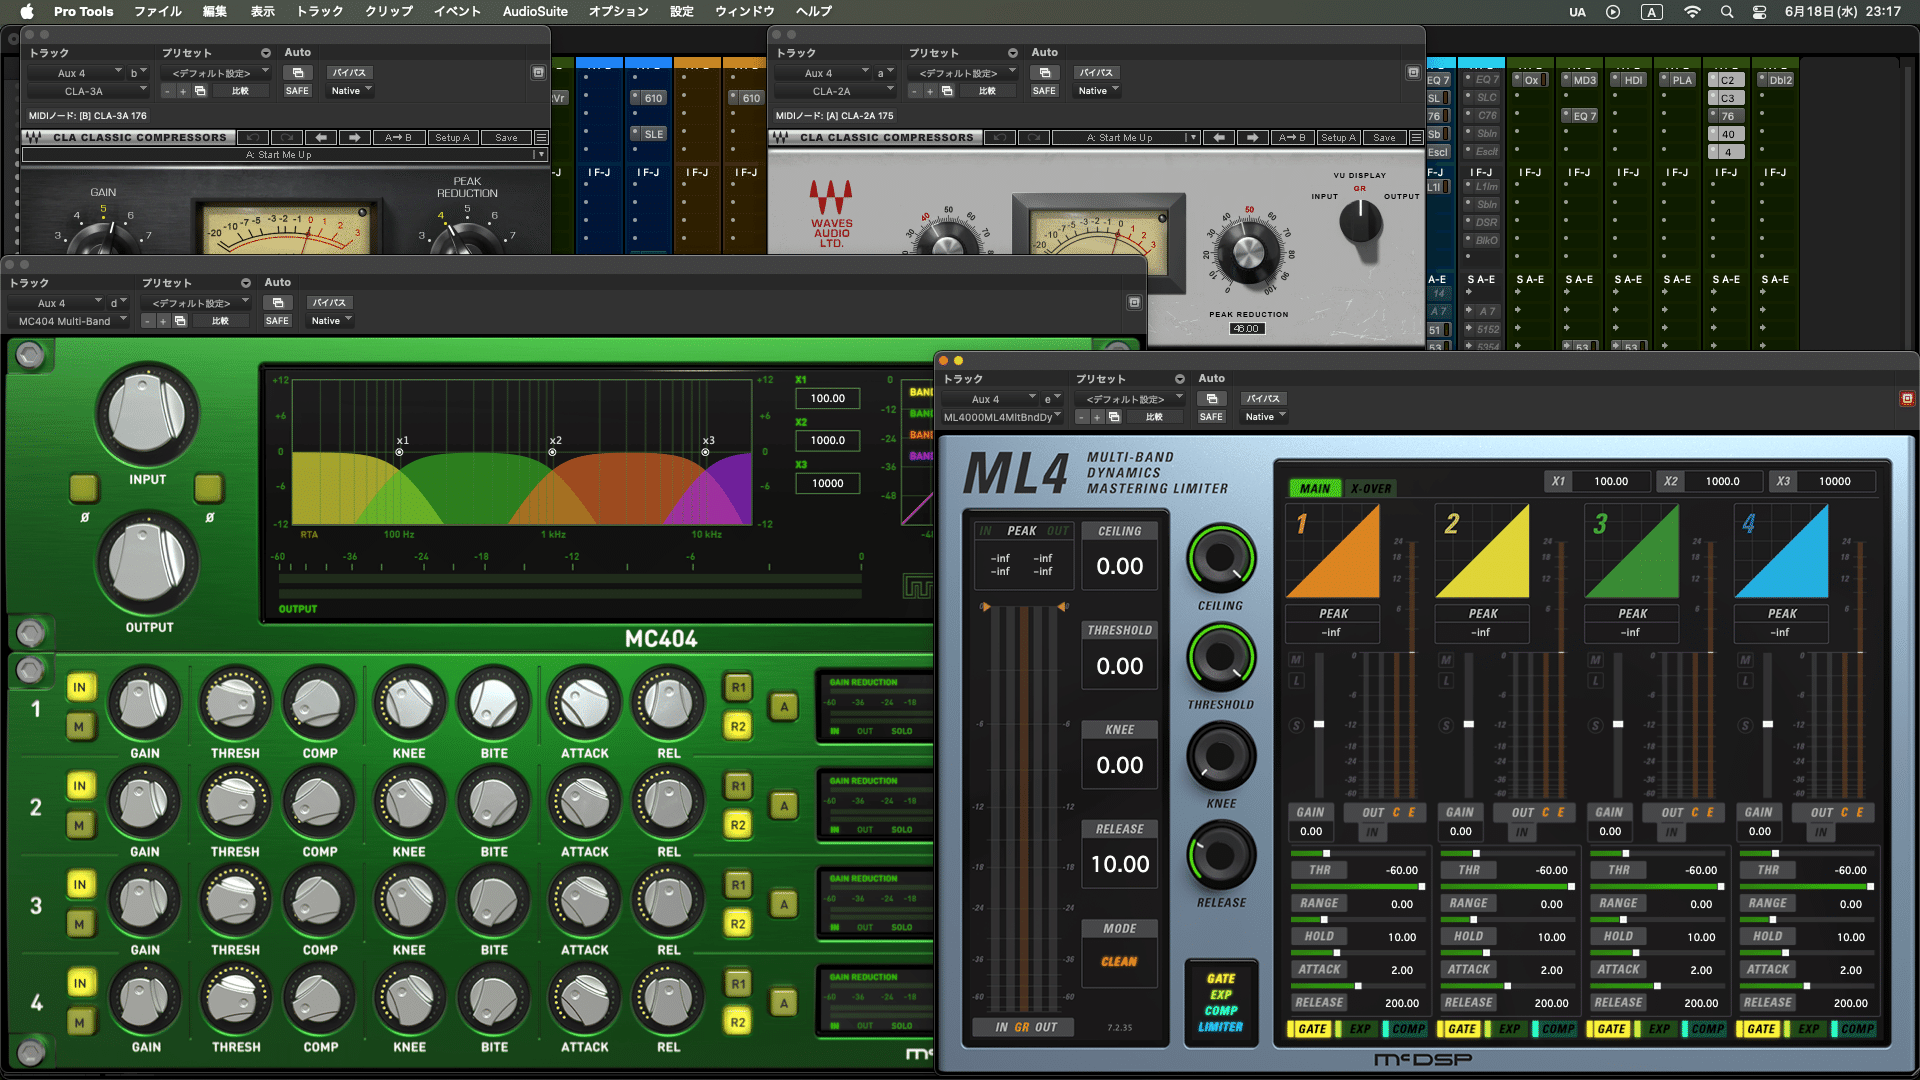Open the Apple menu
Screen dimensions: 1920x1080
(x=27, y=12)
